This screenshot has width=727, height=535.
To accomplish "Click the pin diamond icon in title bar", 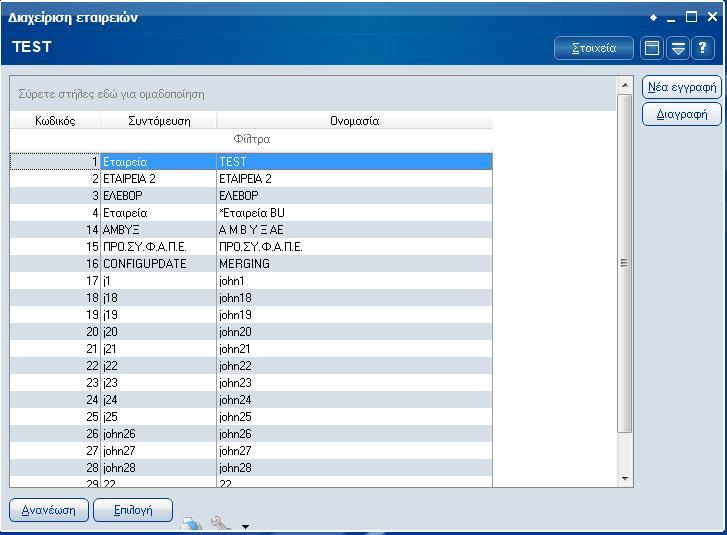I will (x=653, y=18).
